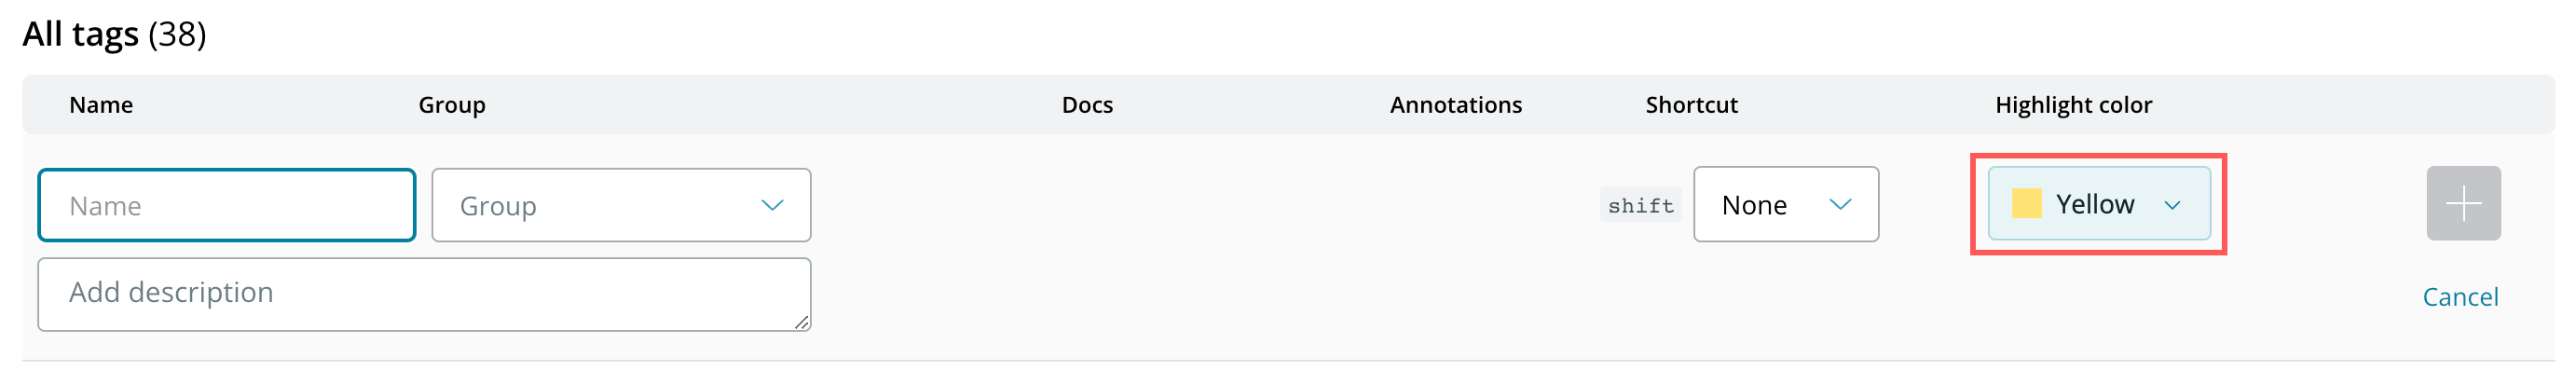Click the chevron next to Yellow

(x=2172, y=205)
